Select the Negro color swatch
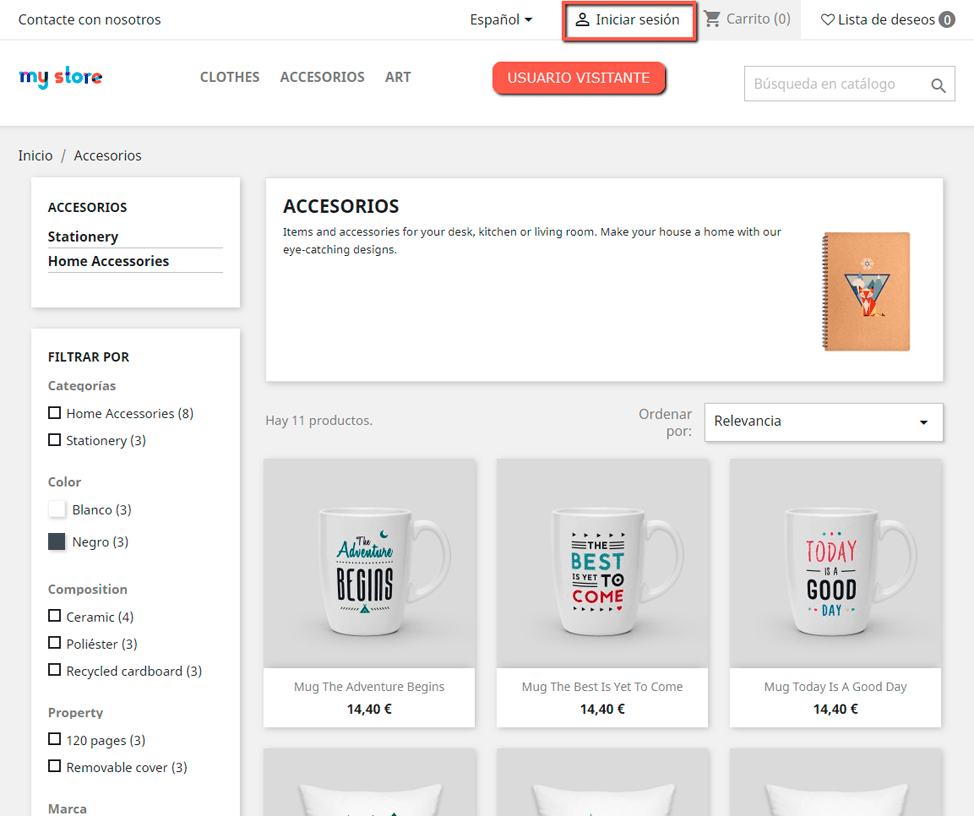The image size is (974, 816). click(x=57, y=542)
